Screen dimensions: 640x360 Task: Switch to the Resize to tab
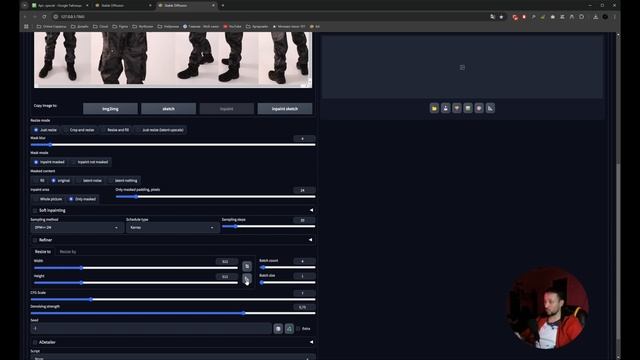point(43,252)
